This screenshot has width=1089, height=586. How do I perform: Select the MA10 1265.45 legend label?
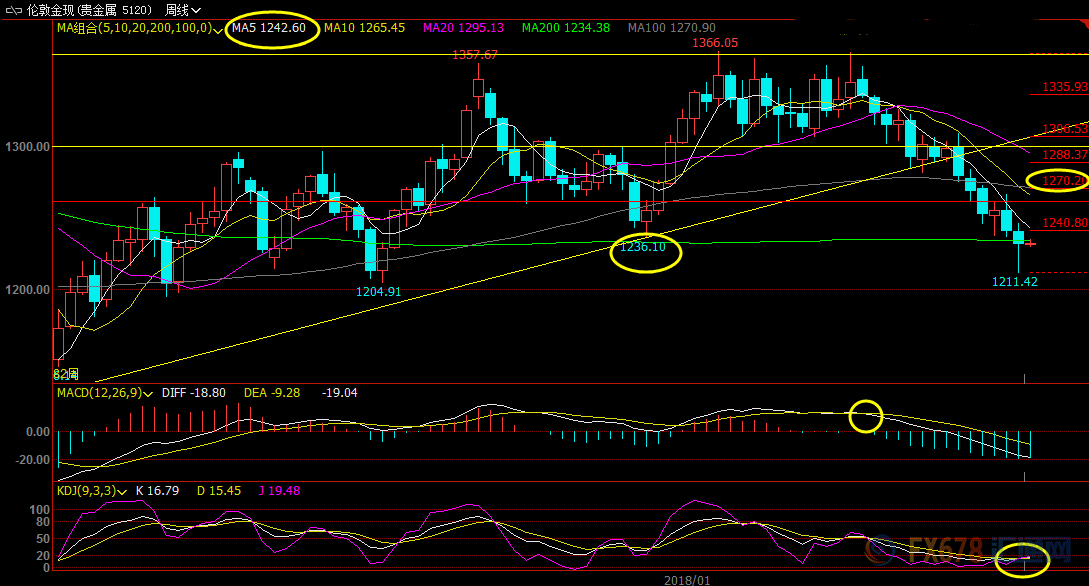coord(364,28)
